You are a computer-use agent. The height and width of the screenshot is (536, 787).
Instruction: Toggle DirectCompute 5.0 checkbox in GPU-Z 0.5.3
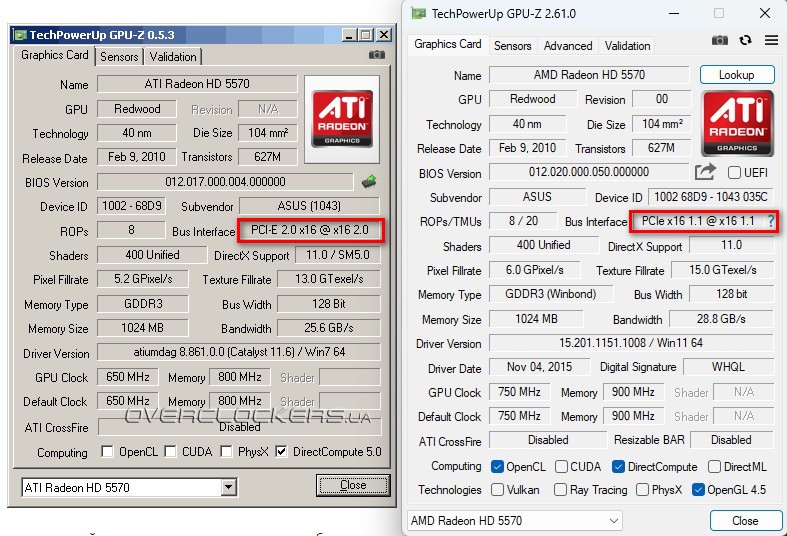click(281, 451)
